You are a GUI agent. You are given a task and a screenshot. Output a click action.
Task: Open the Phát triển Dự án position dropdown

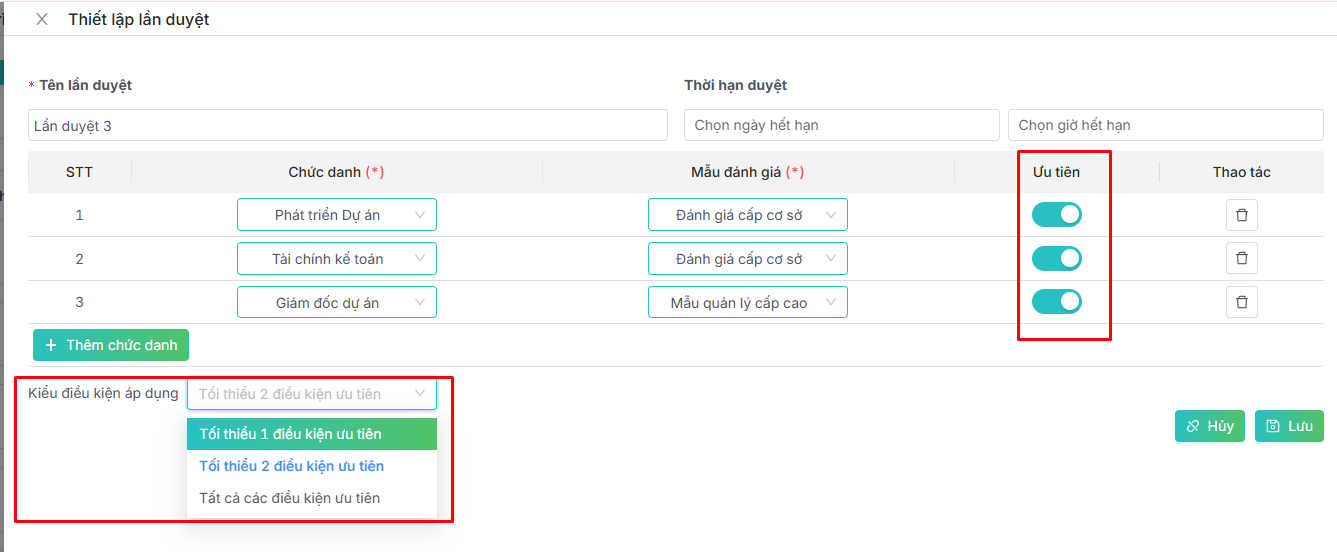[336, 215]
